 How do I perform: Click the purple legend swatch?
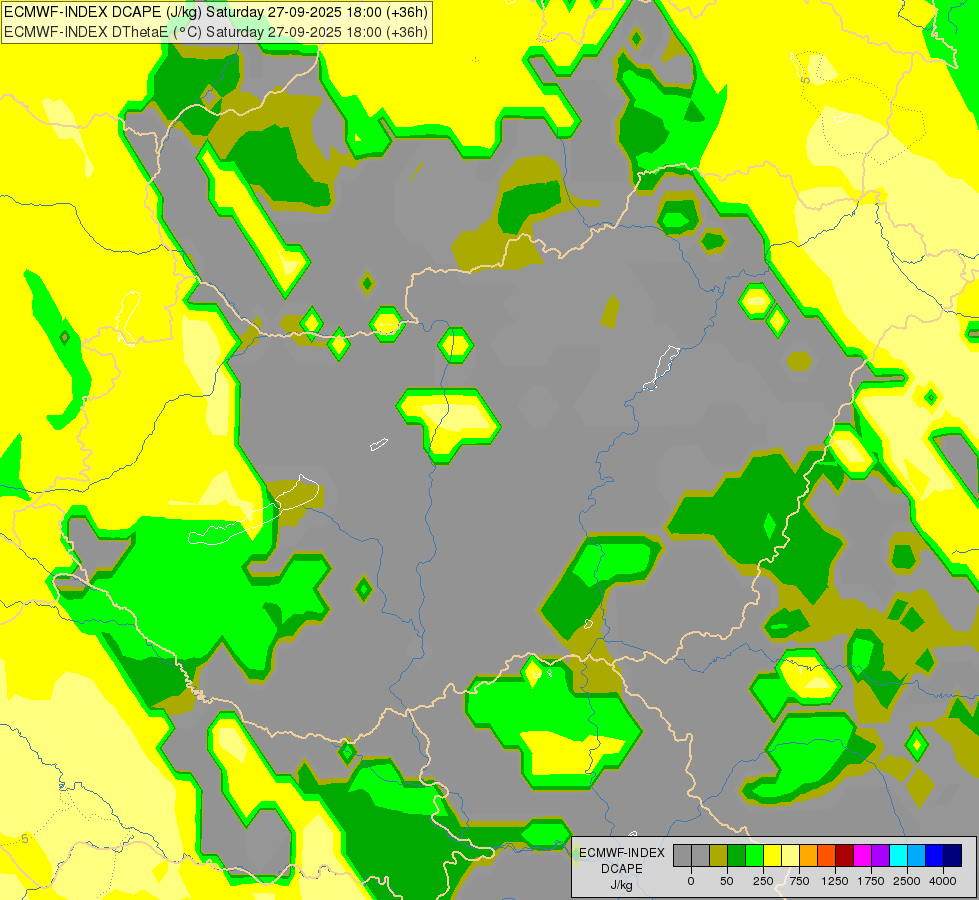coord(881,856)
